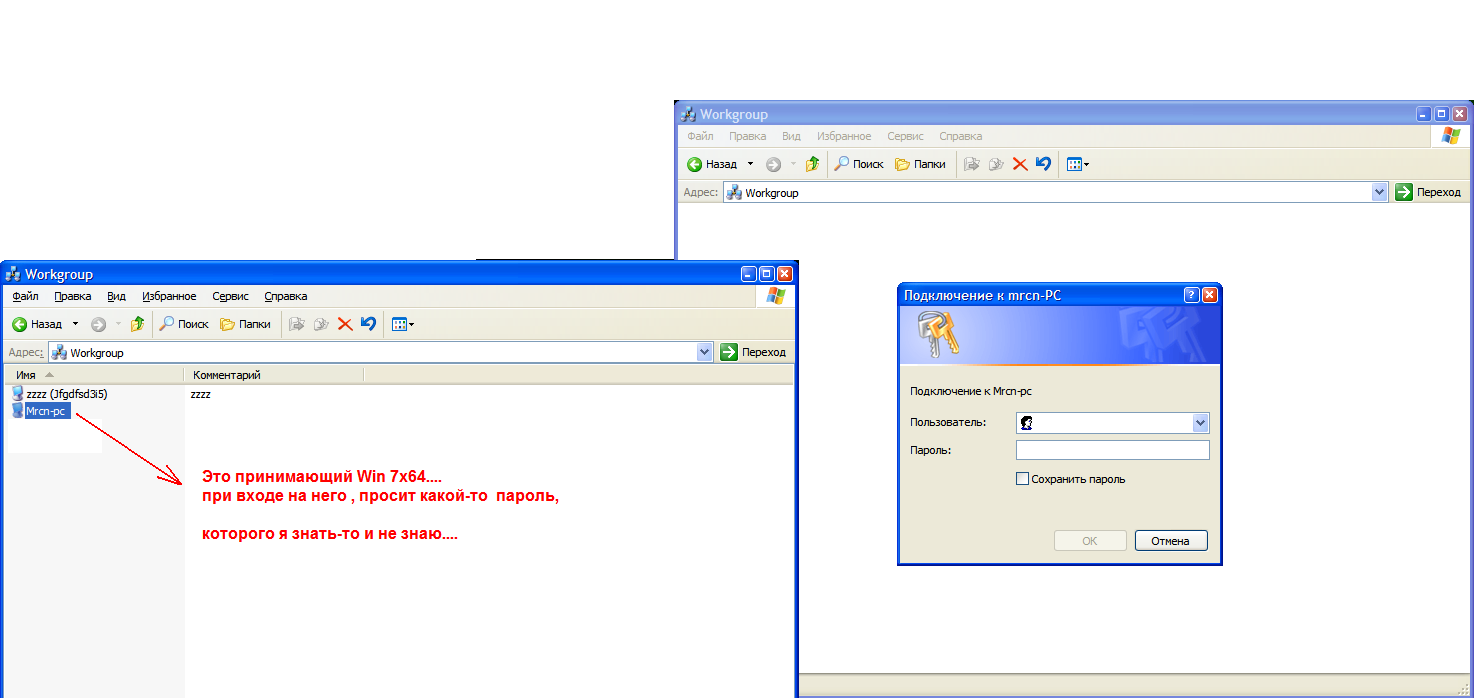Screen dimensions: 1474x699
Task: Click Move To icon in front Workgroup toolbar
Action: tap(296, 324)
